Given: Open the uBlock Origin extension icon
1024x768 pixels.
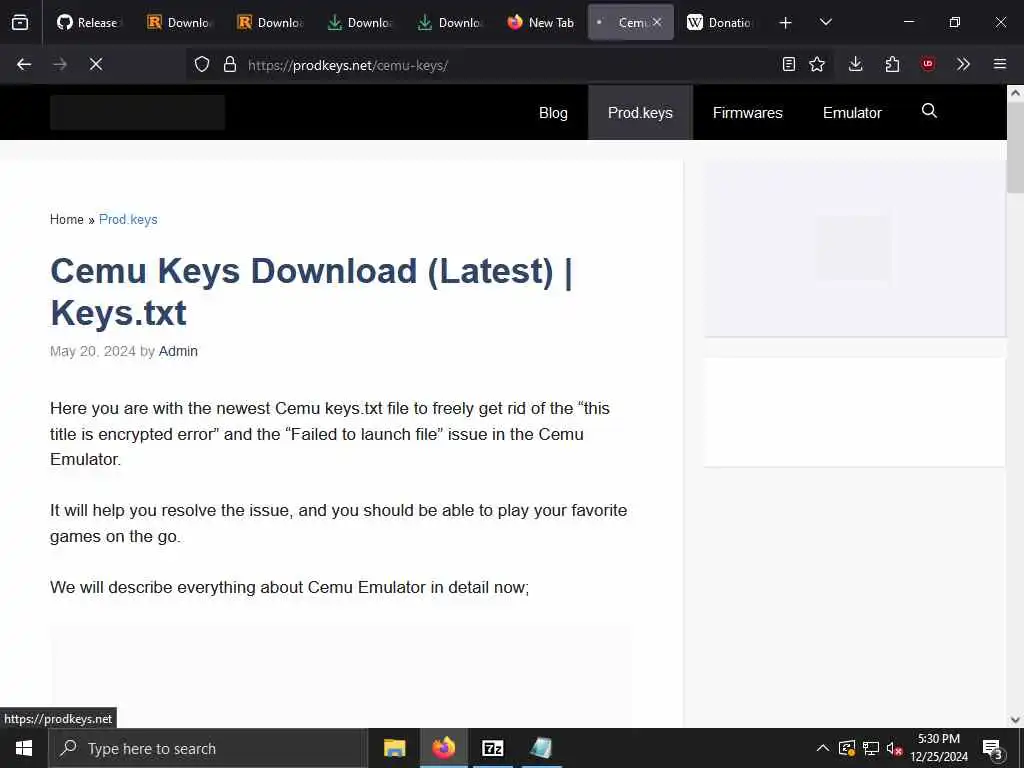Looking at the screenshot, I should click(928, 64).
